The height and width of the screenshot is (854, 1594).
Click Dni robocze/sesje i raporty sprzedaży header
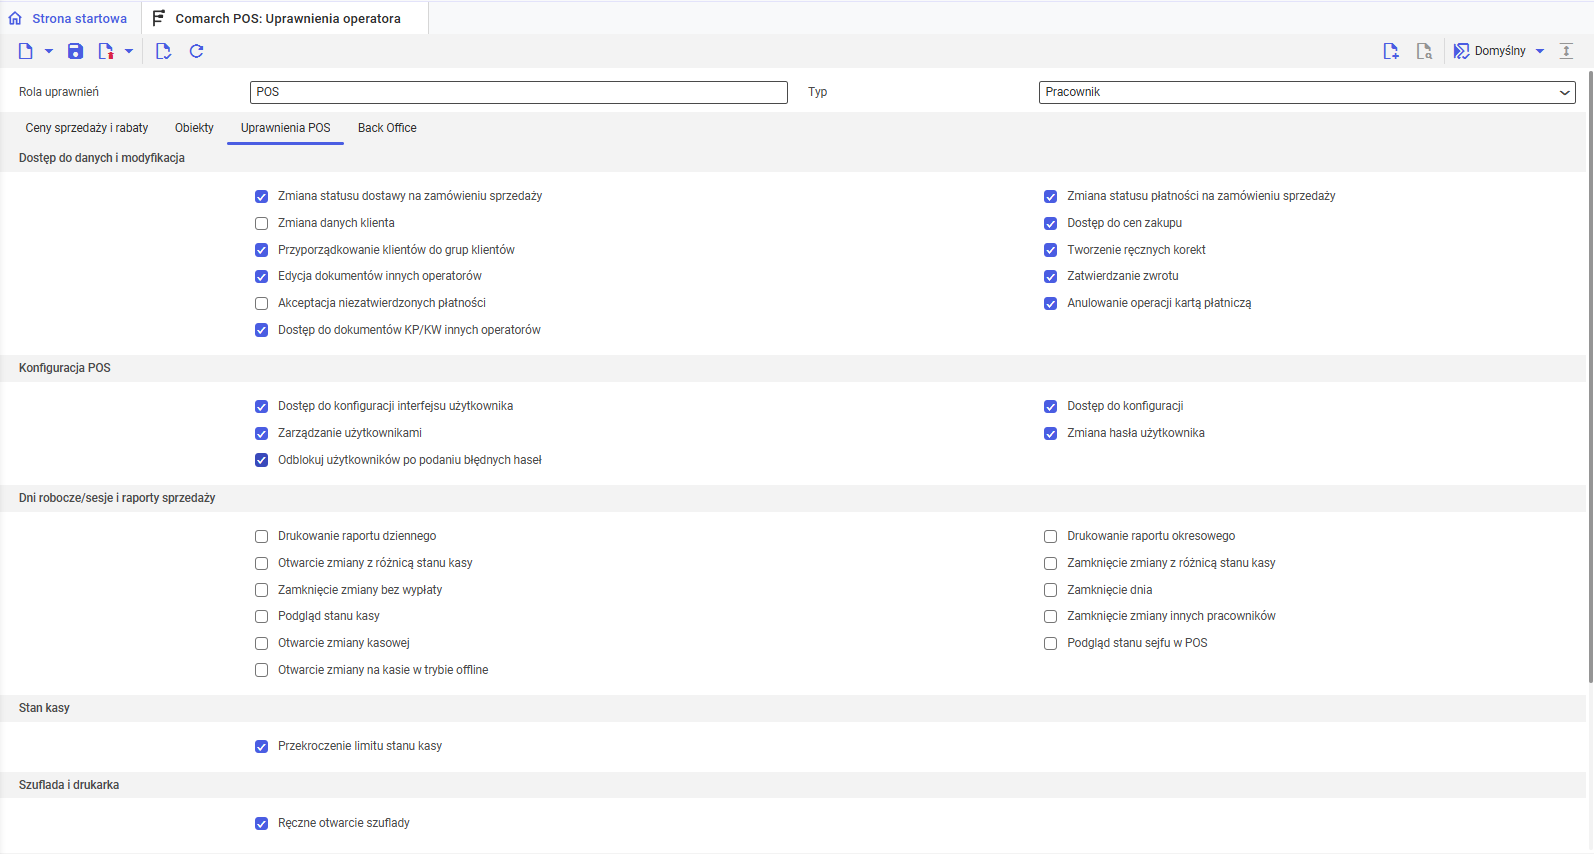117,498
